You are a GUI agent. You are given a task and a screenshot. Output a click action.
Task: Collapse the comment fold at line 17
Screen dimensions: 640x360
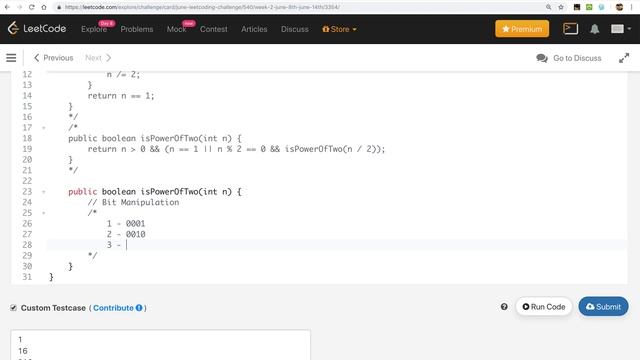[x=44, y=128]
